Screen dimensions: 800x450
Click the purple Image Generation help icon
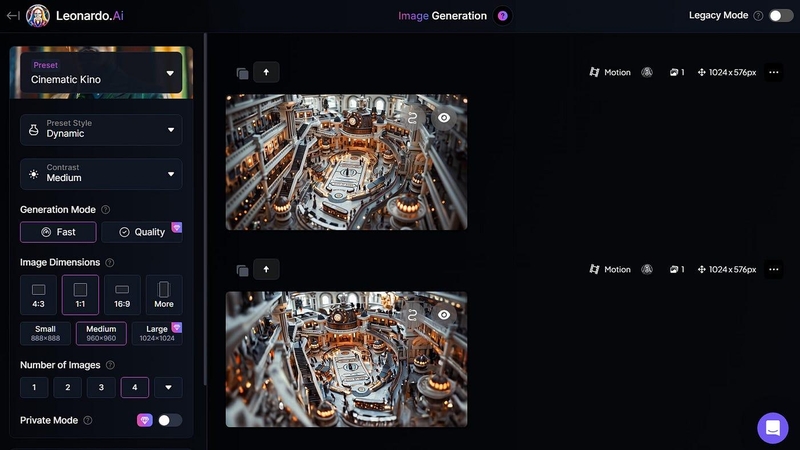(x=503, y=16)
